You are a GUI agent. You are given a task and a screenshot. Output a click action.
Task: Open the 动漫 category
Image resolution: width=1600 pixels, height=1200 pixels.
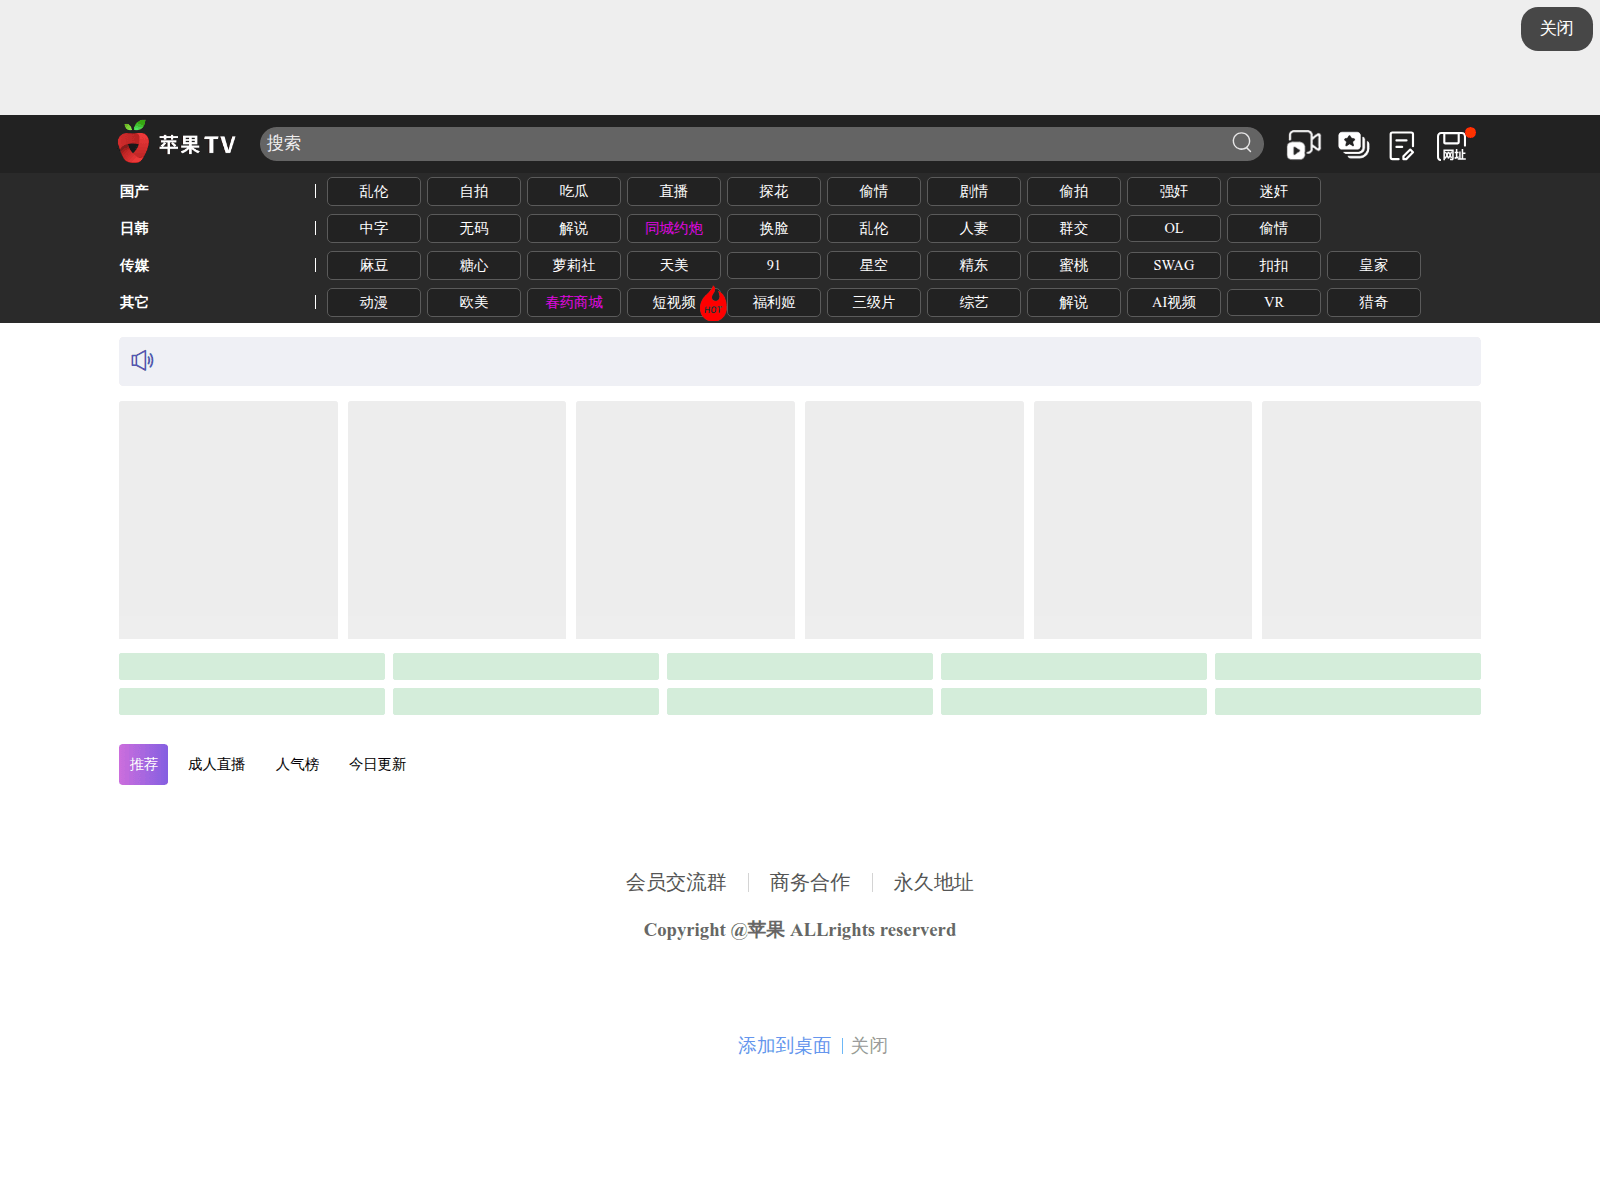(x=374, y=302)
